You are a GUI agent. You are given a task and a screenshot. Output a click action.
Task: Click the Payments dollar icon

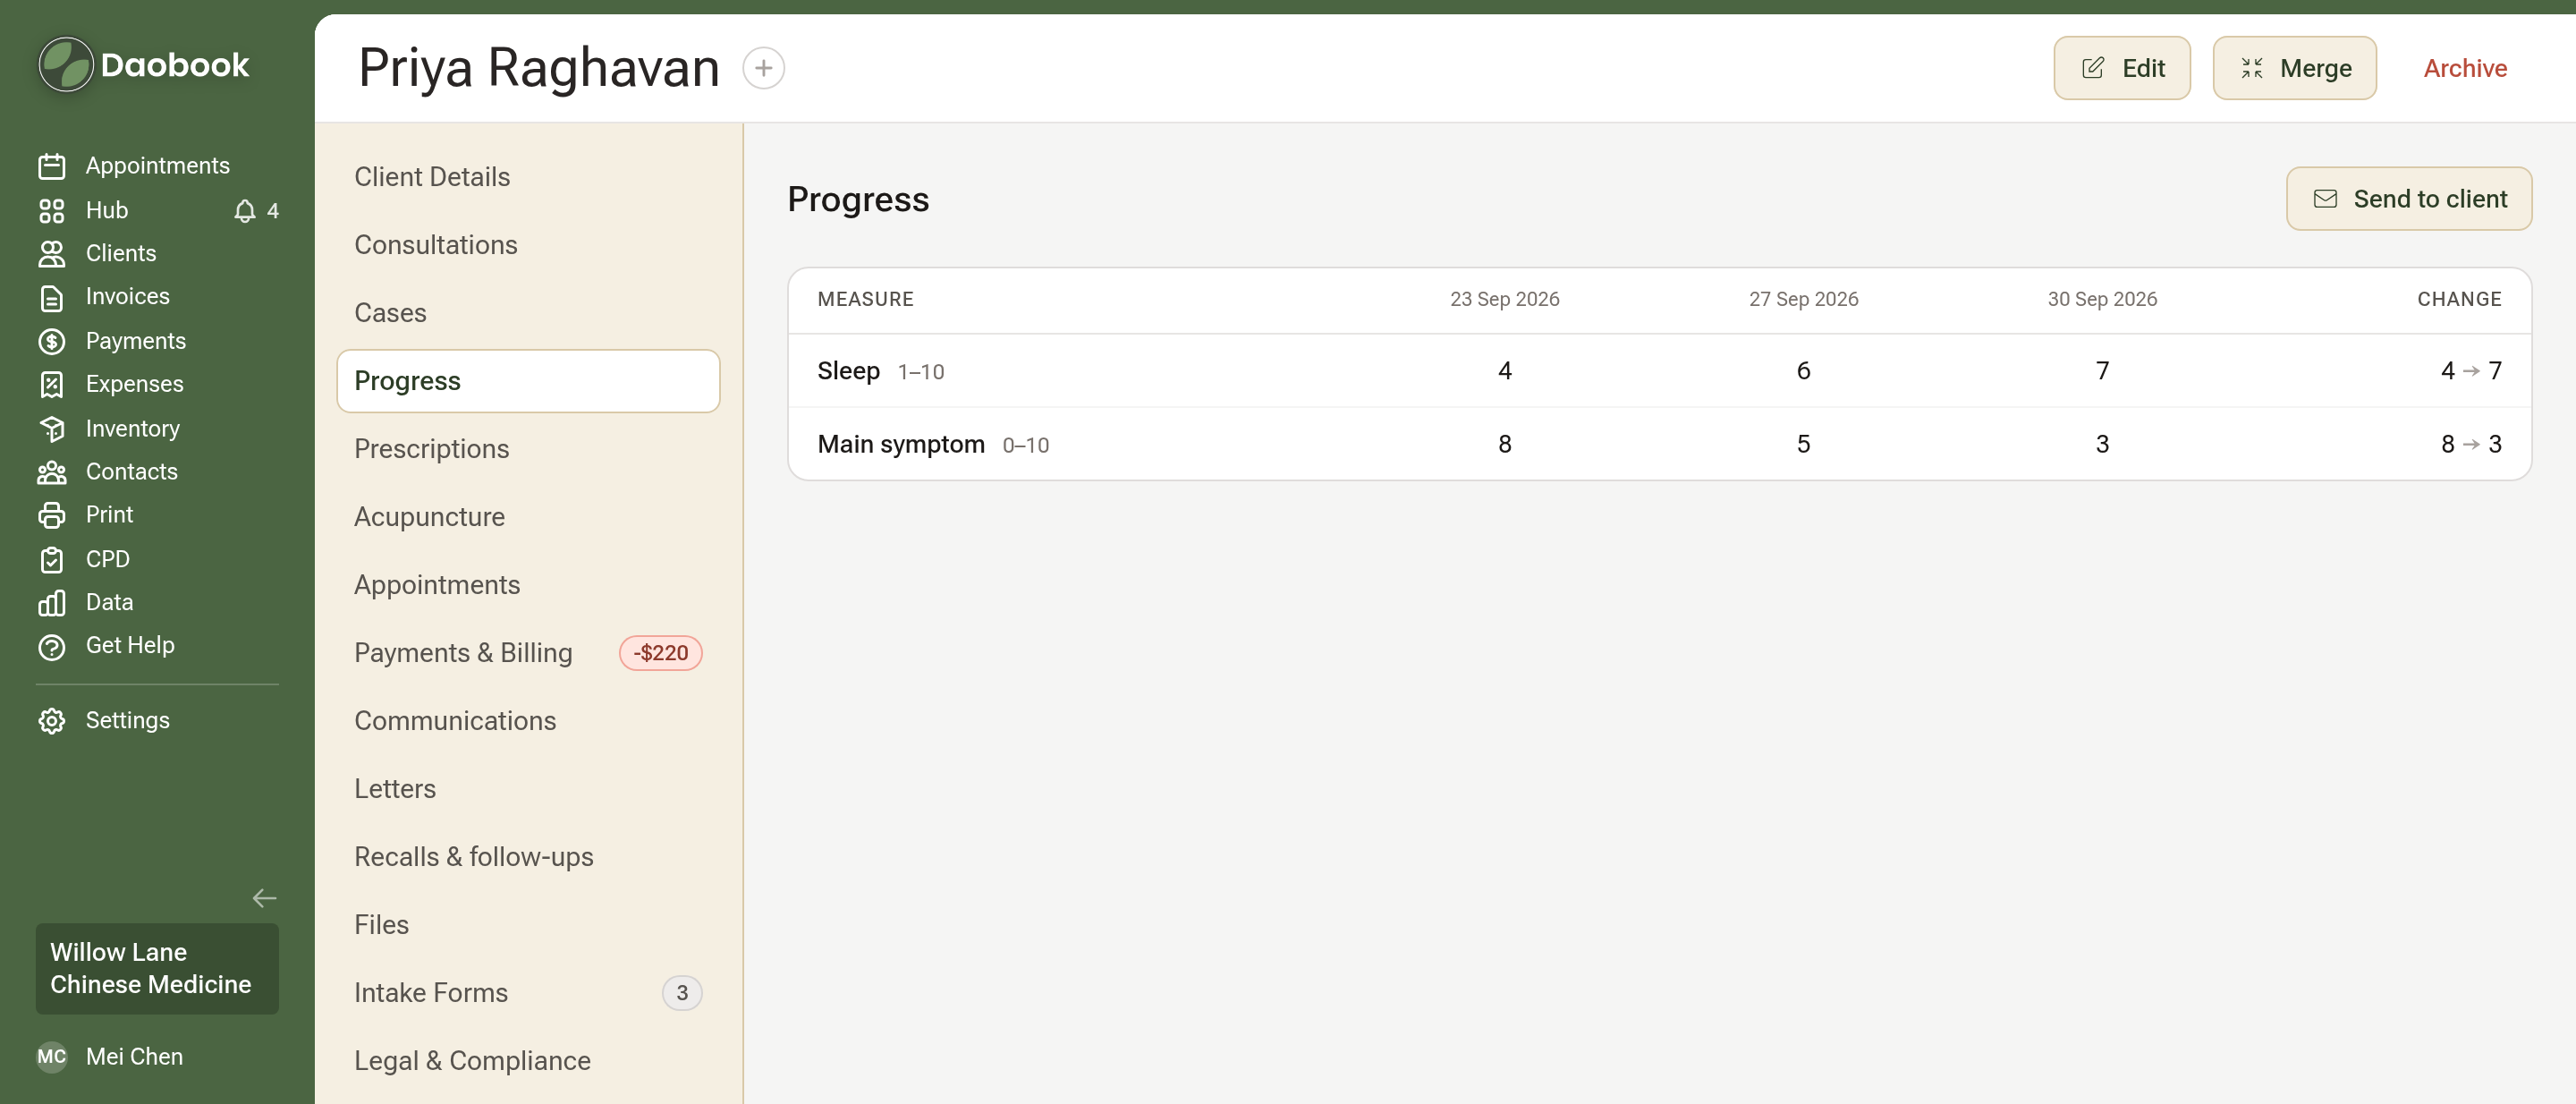(x=52, y=341)
